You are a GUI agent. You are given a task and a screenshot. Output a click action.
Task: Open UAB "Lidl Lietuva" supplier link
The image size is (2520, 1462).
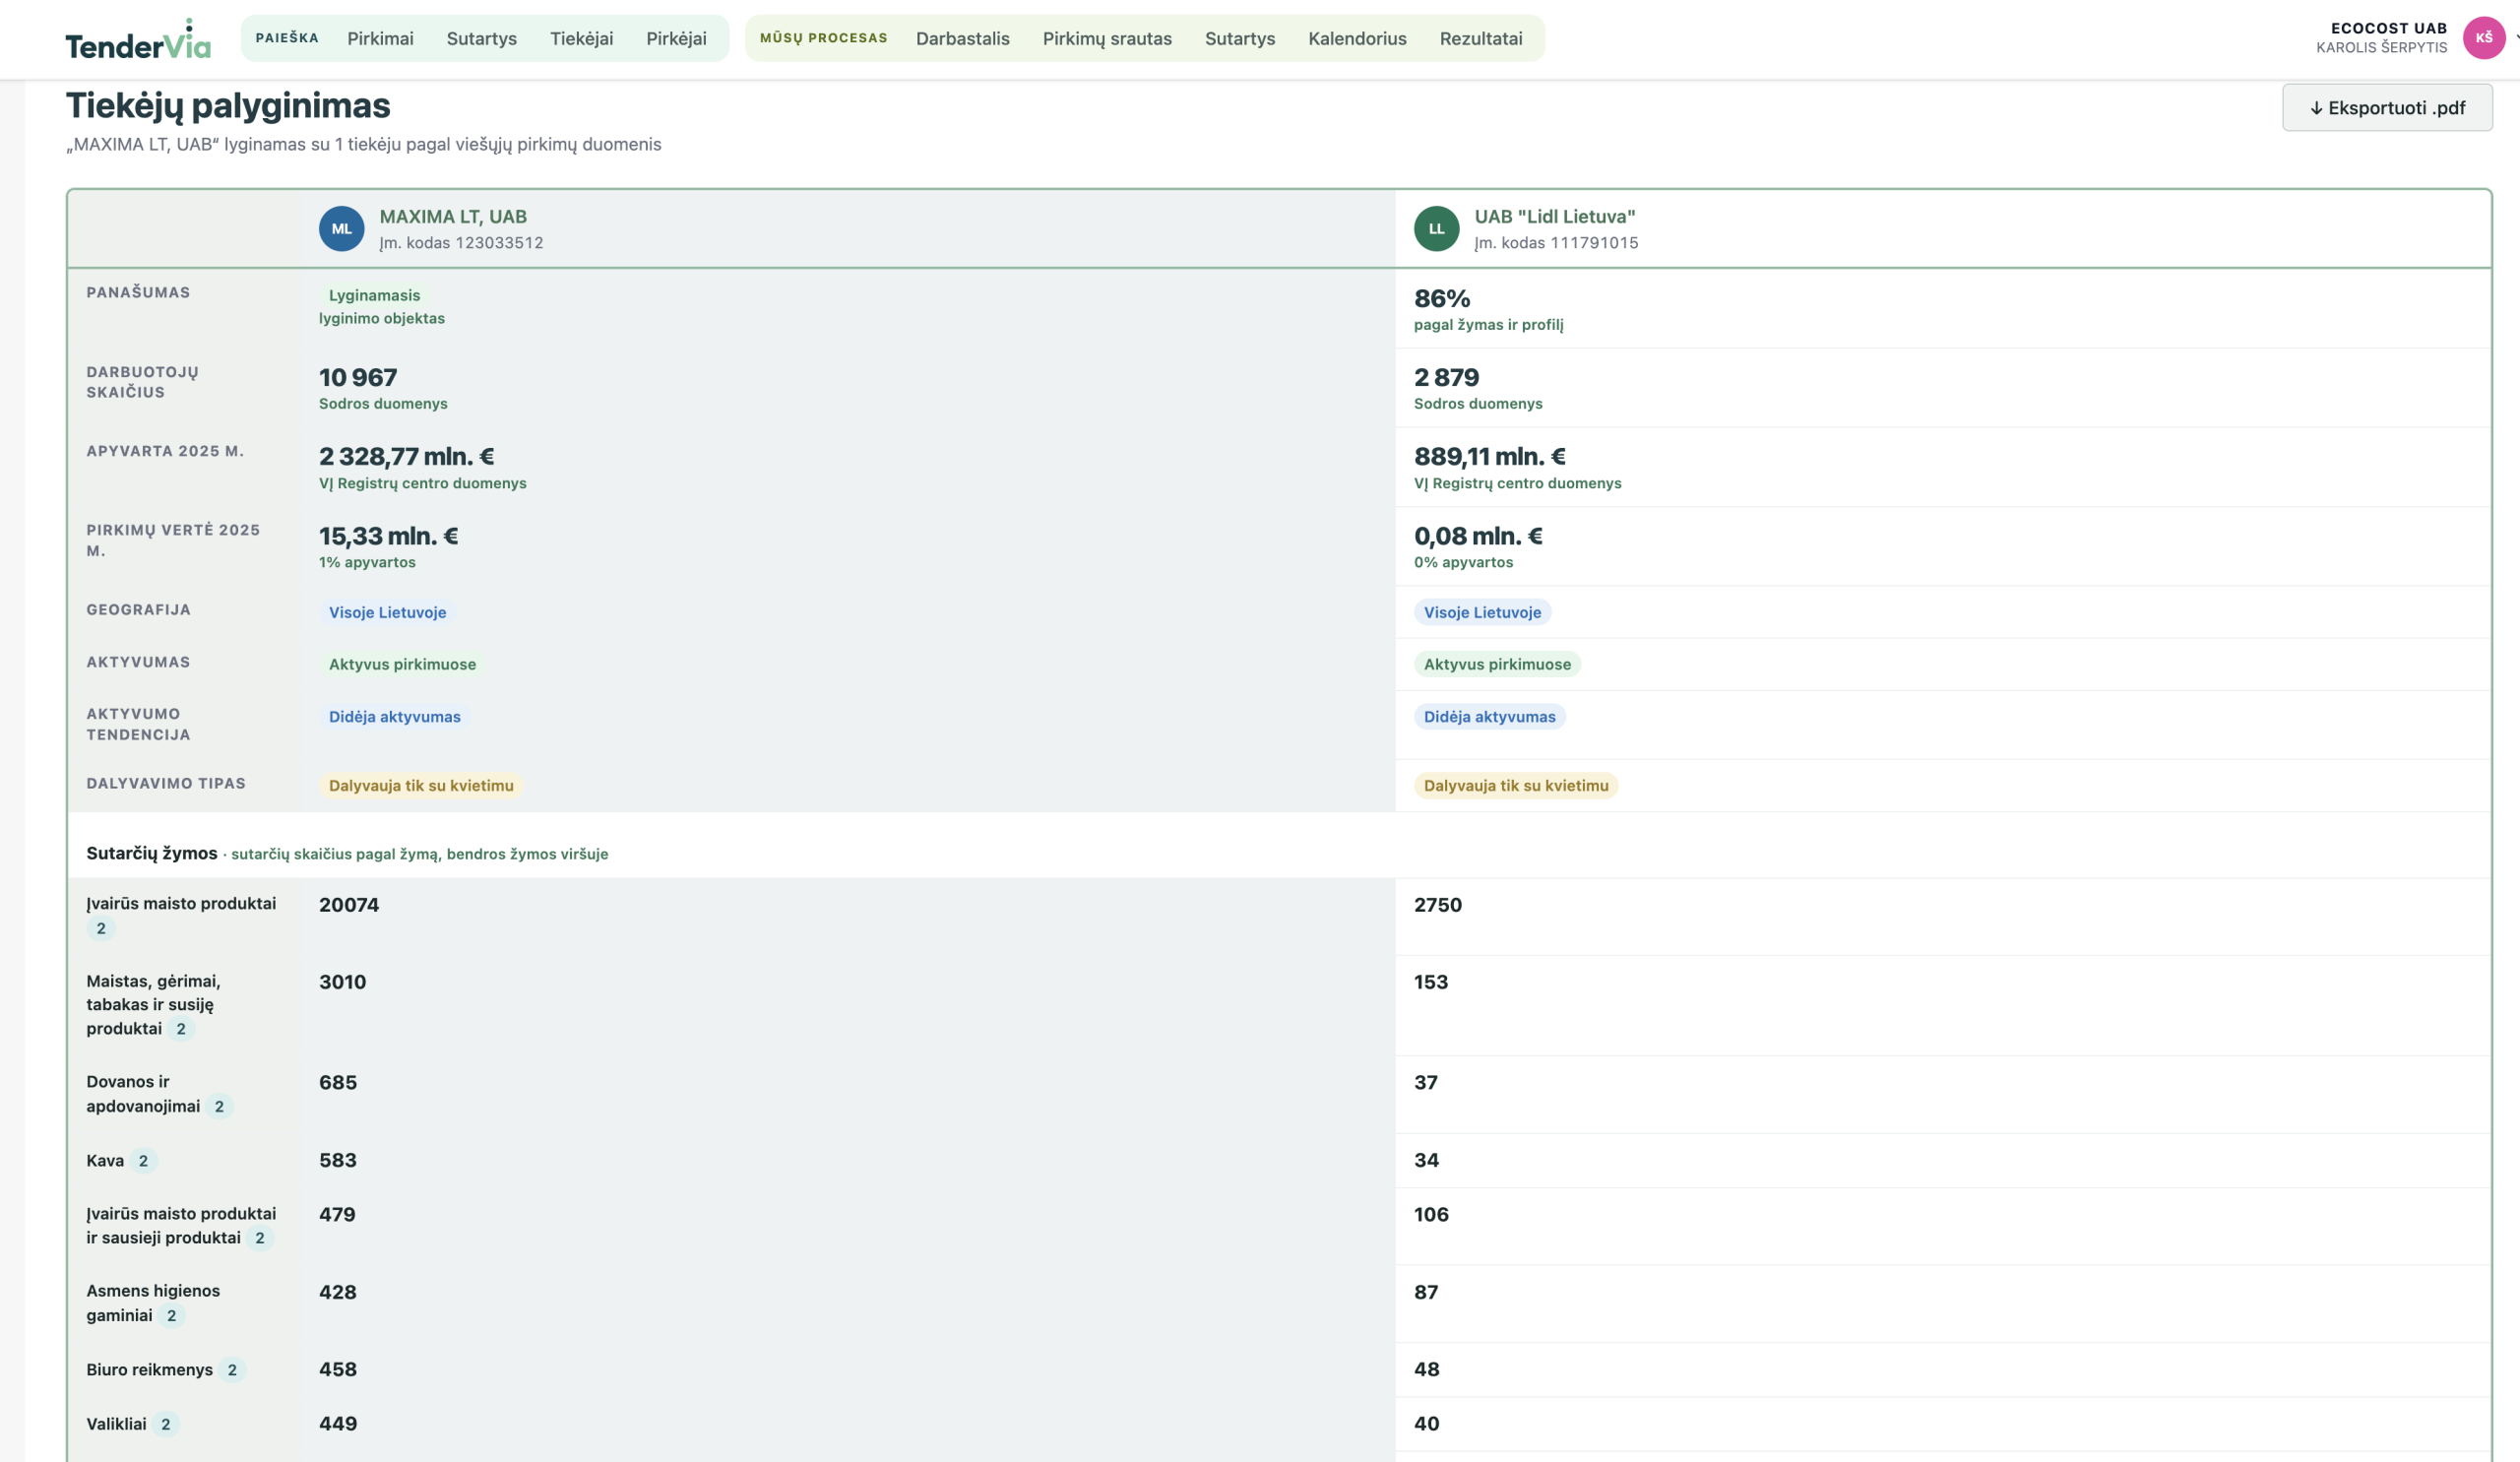(1554, 216)
